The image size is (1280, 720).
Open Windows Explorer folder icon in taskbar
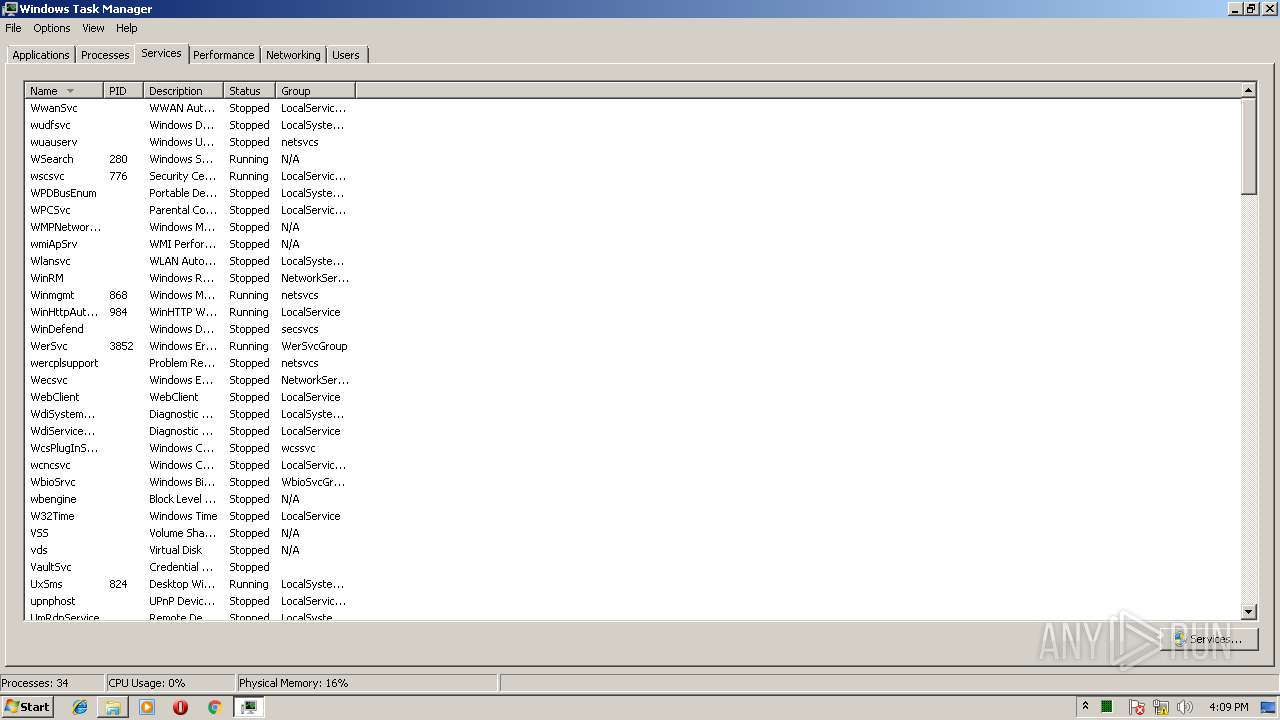click(x=113, y=707)
